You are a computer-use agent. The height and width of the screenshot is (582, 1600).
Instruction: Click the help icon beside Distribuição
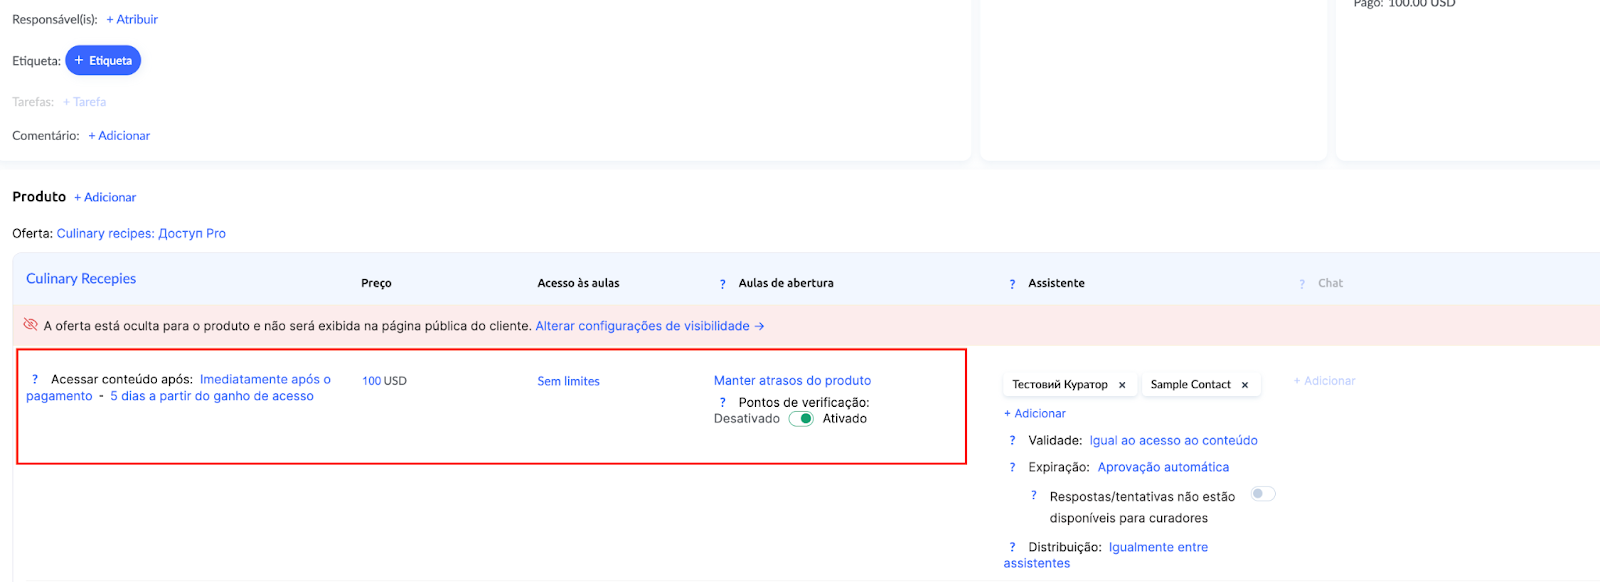click(x=1012, y=548)
